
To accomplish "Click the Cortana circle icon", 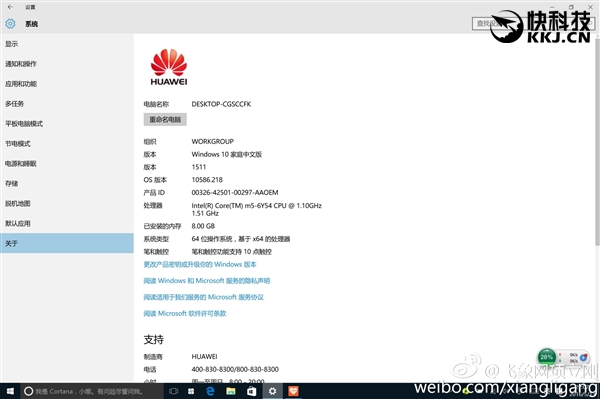I will pyautogui.click(x=28, y=391).
